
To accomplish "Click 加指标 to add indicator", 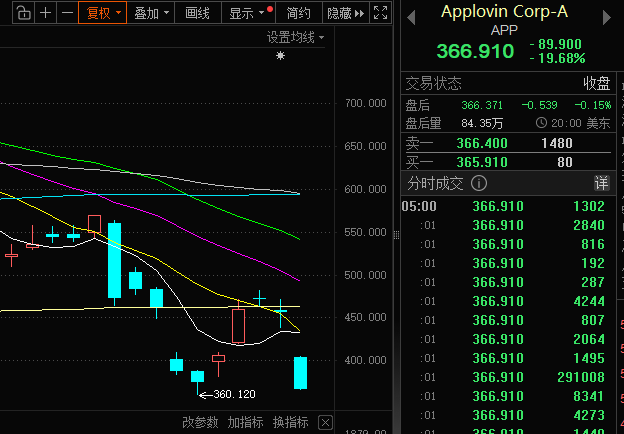I will pyautogui.click(x=246, y=422).
